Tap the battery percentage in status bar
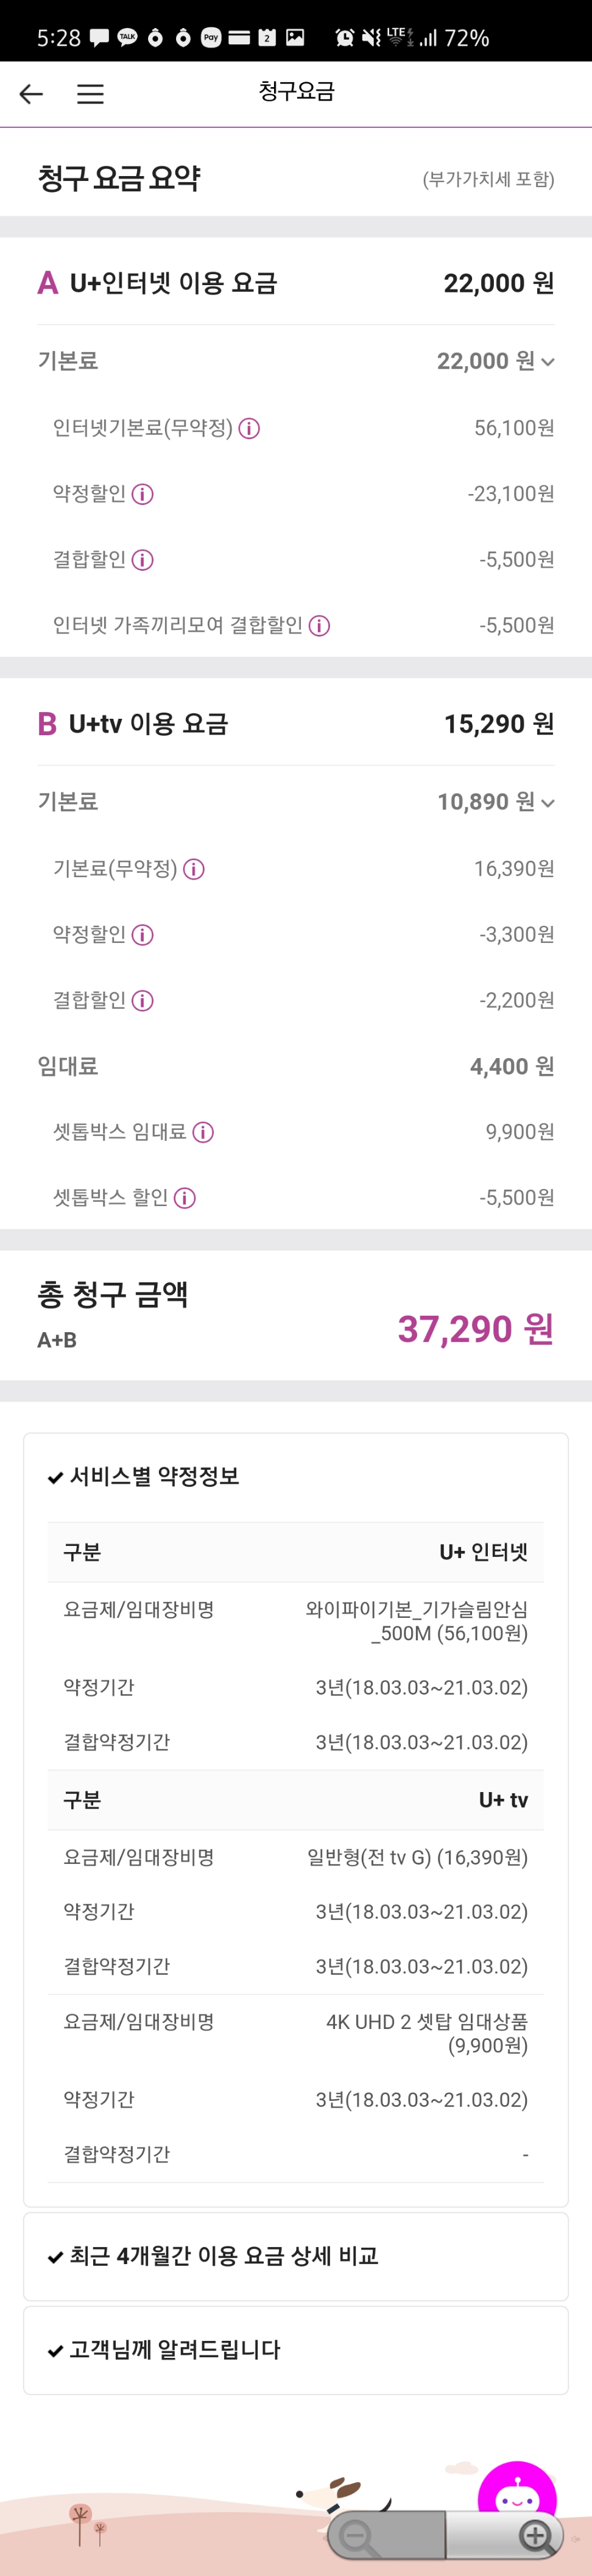 467,38
